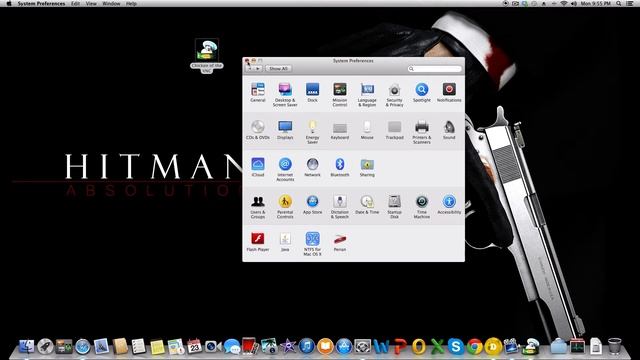Focus the System Preferences search field
Screen dimensions: 640x360
(435, 69)
